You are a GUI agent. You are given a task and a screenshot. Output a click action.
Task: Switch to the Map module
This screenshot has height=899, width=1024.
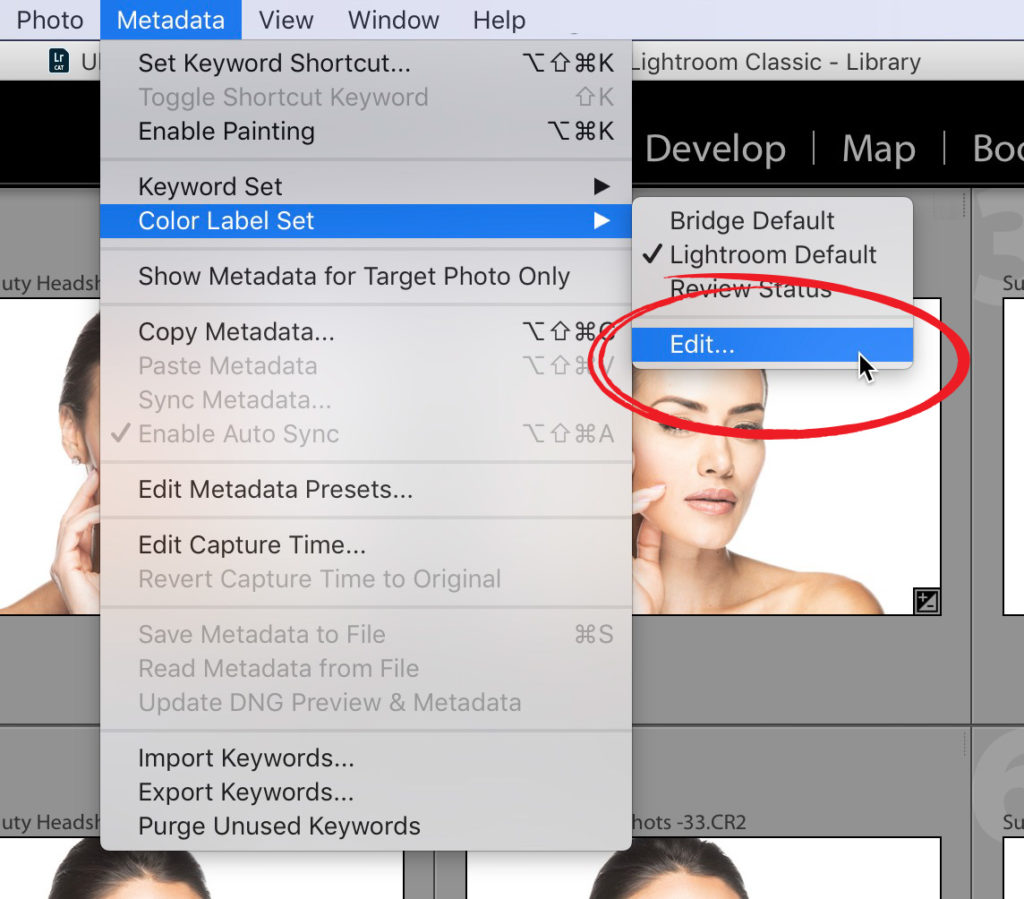click(878, 149)
